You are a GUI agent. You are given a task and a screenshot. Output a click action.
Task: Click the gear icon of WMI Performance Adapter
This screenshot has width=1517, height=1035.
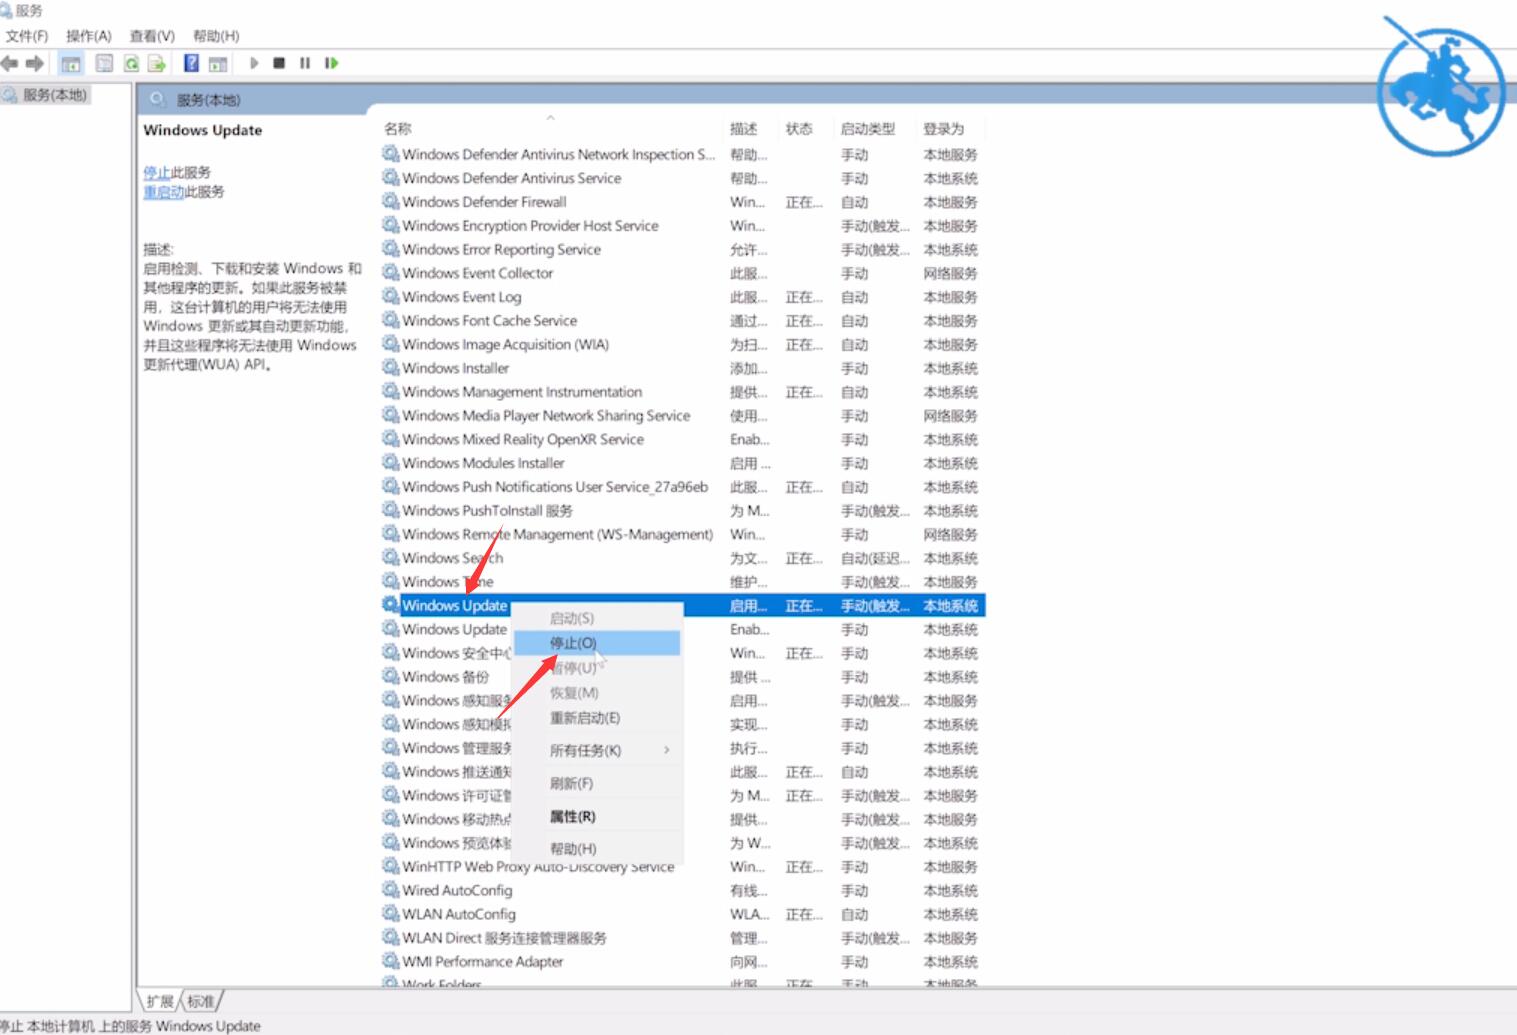click(x=391, y=960)
